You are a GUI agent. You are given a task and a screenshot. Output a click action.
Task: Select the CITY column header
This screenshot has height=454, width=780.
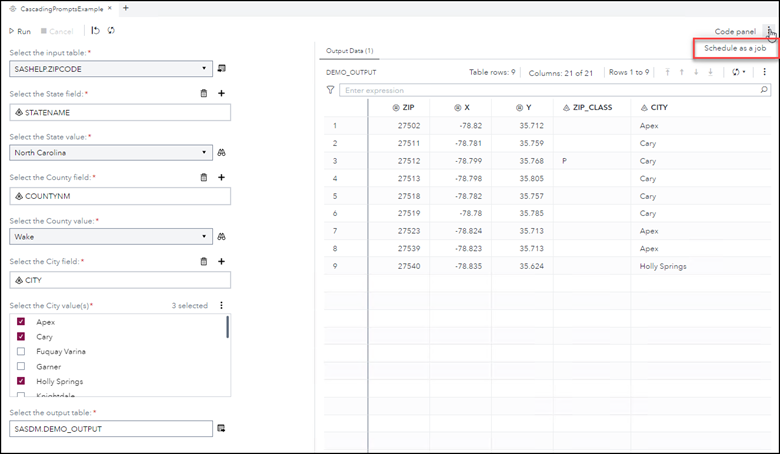(701, 107)
